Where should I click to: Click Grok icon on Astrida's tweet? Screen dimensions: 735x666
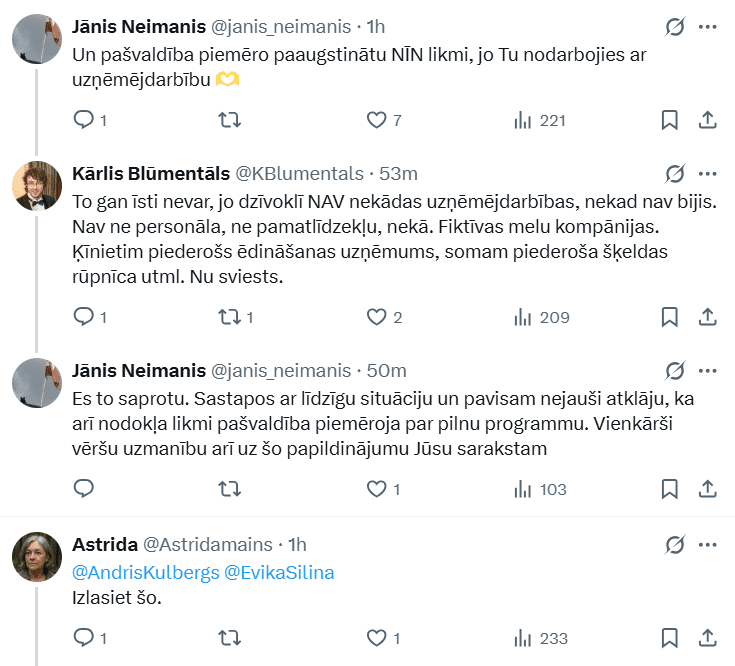(x=675, y=545)
